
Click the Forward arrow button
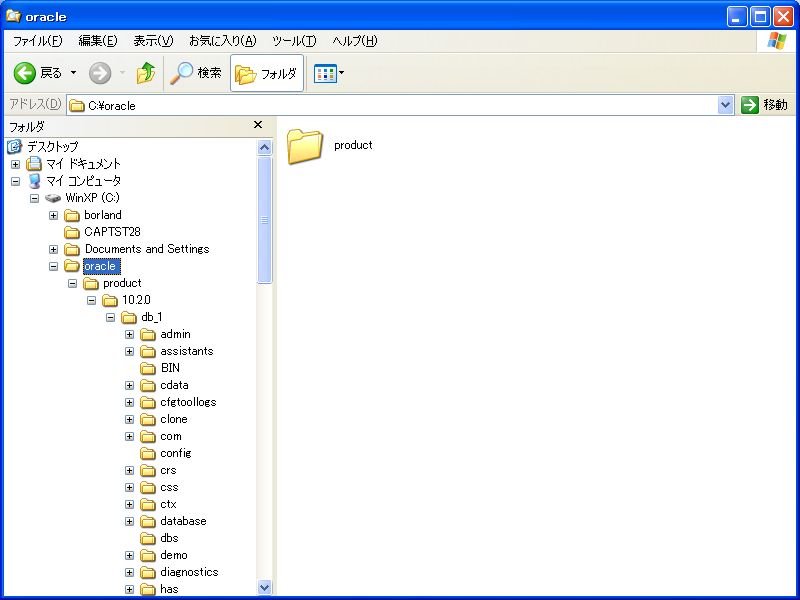point(100,73)
